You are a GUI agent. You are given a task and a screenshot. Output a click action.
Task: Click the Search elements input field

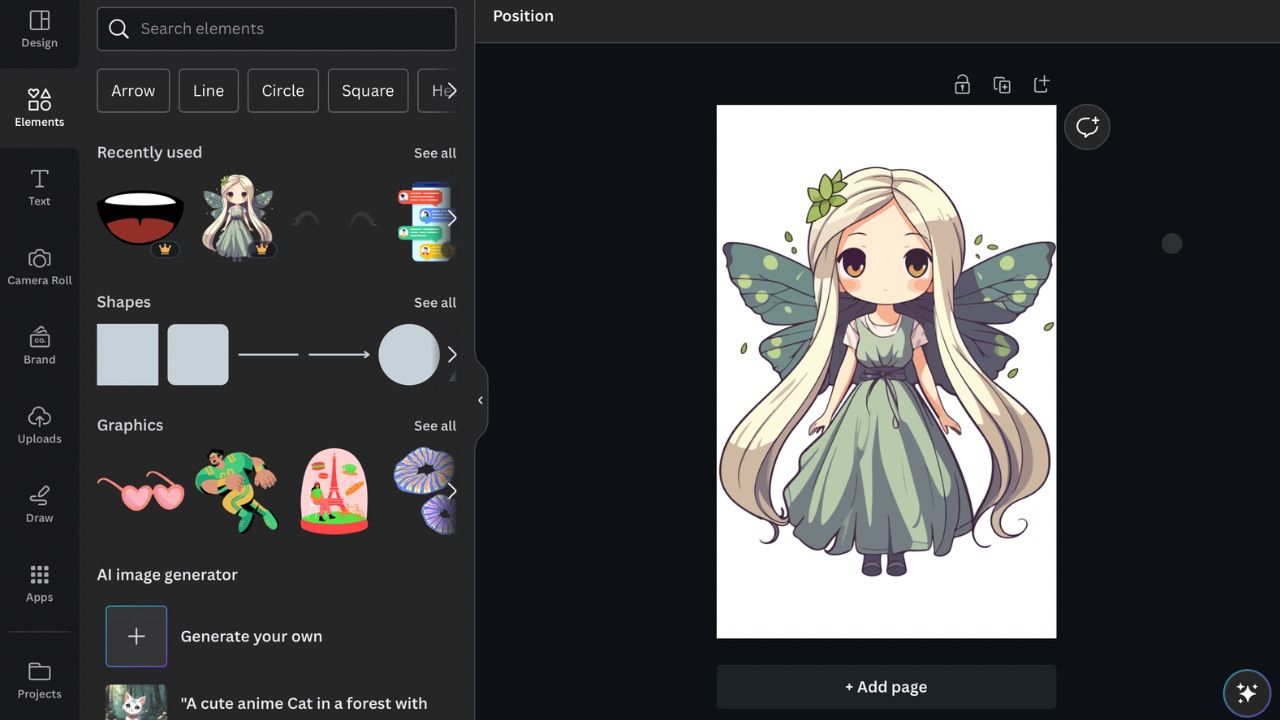(x=276, y=28)
